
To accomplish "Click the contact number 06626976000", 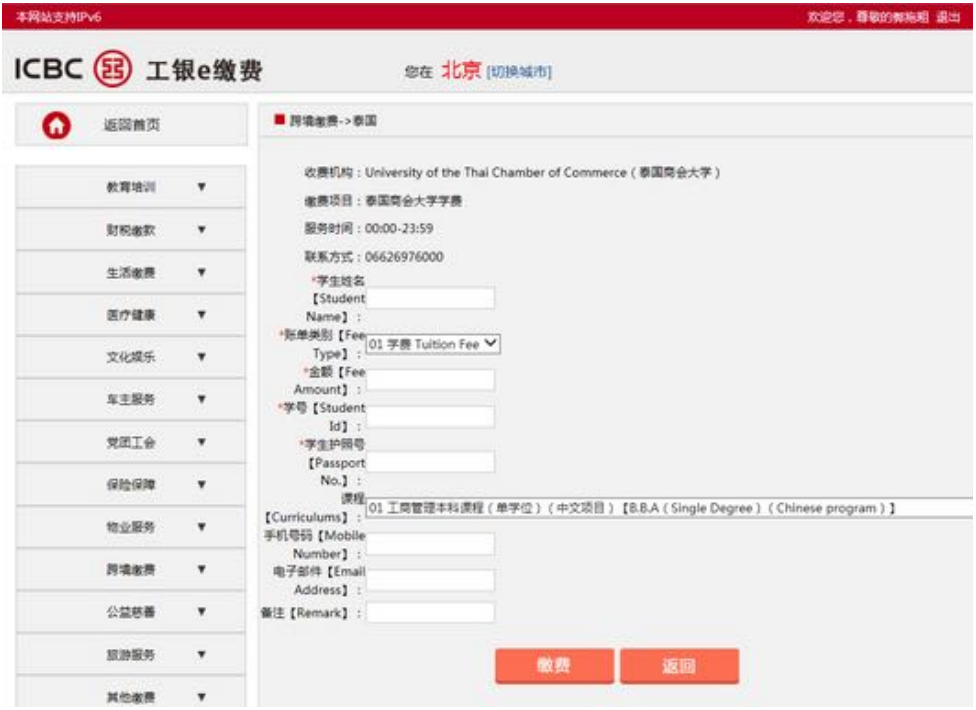I will (404, 256).
